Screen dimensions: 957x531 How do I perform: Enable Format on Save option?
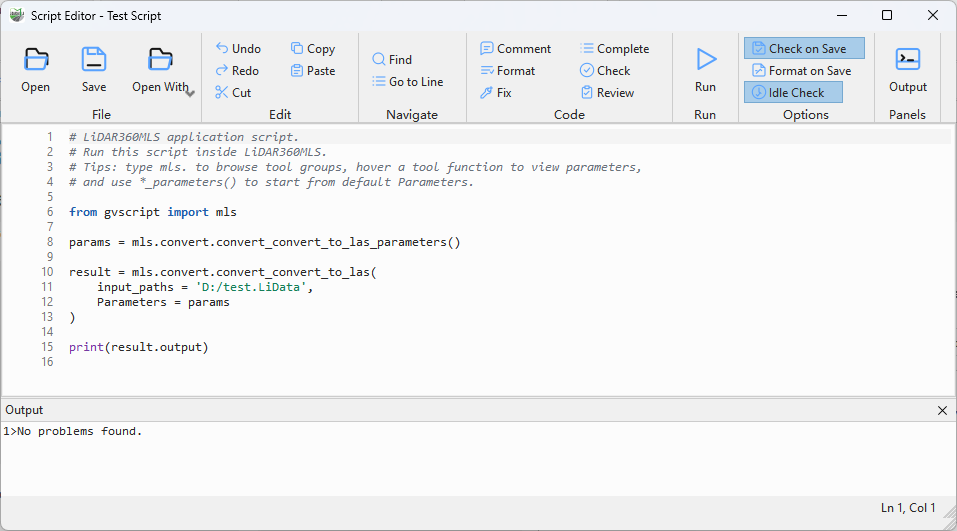(x=802, y=71)
